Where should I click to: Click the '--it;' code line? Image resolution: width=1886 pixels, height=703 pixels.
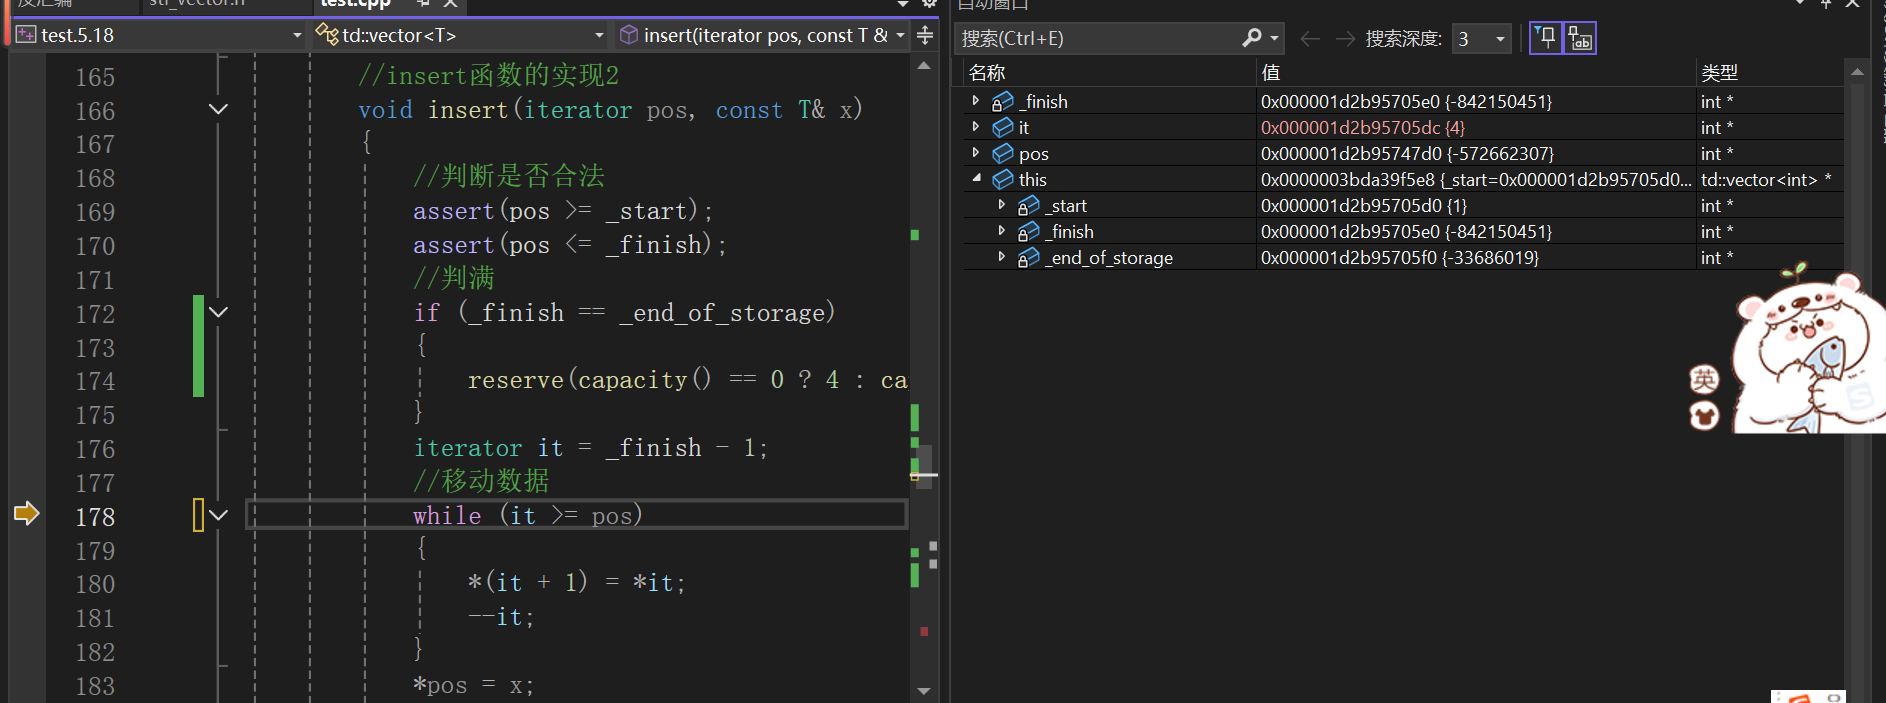point(501,617)
